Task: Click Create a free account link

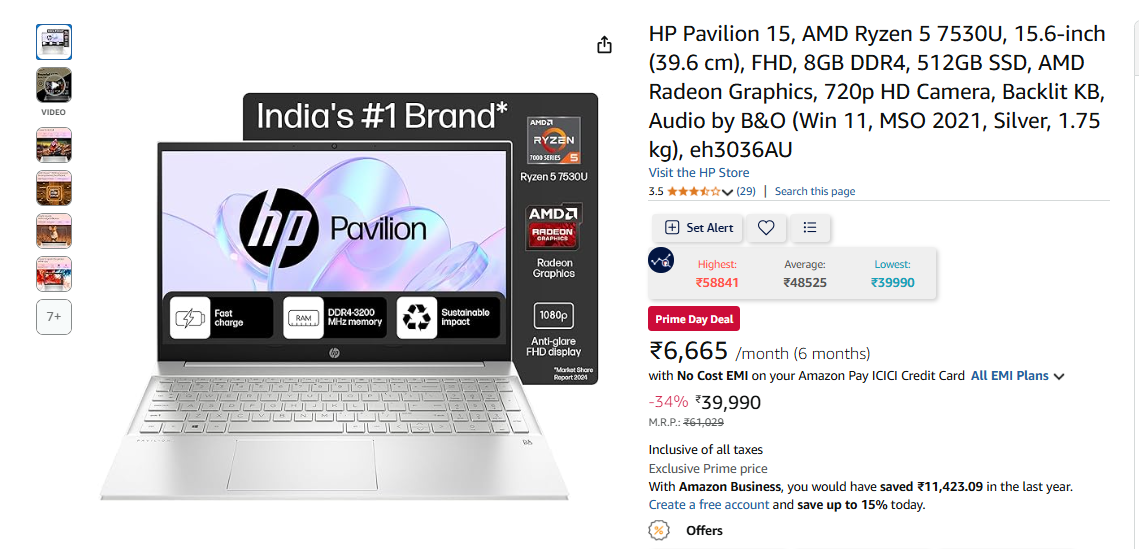Action: coord(708,504)
